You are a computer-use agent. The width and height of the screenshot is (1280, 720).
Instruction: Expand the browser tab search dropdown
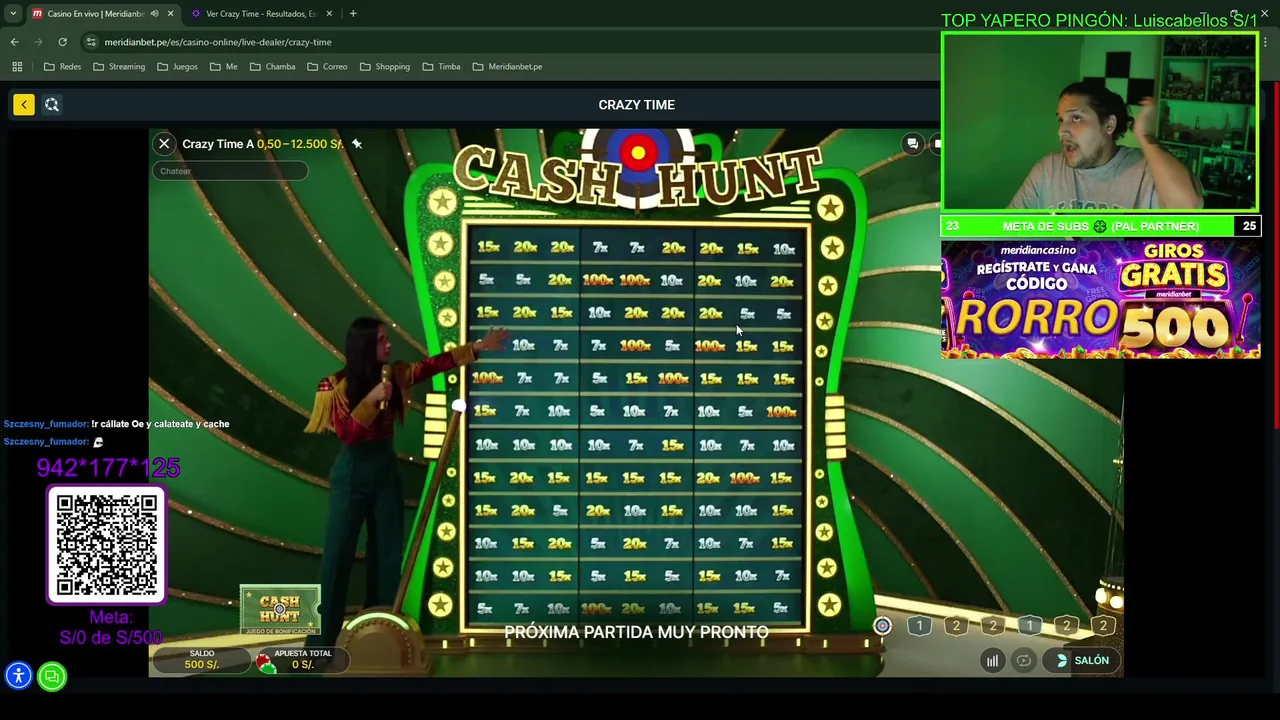tap(12, 14)
